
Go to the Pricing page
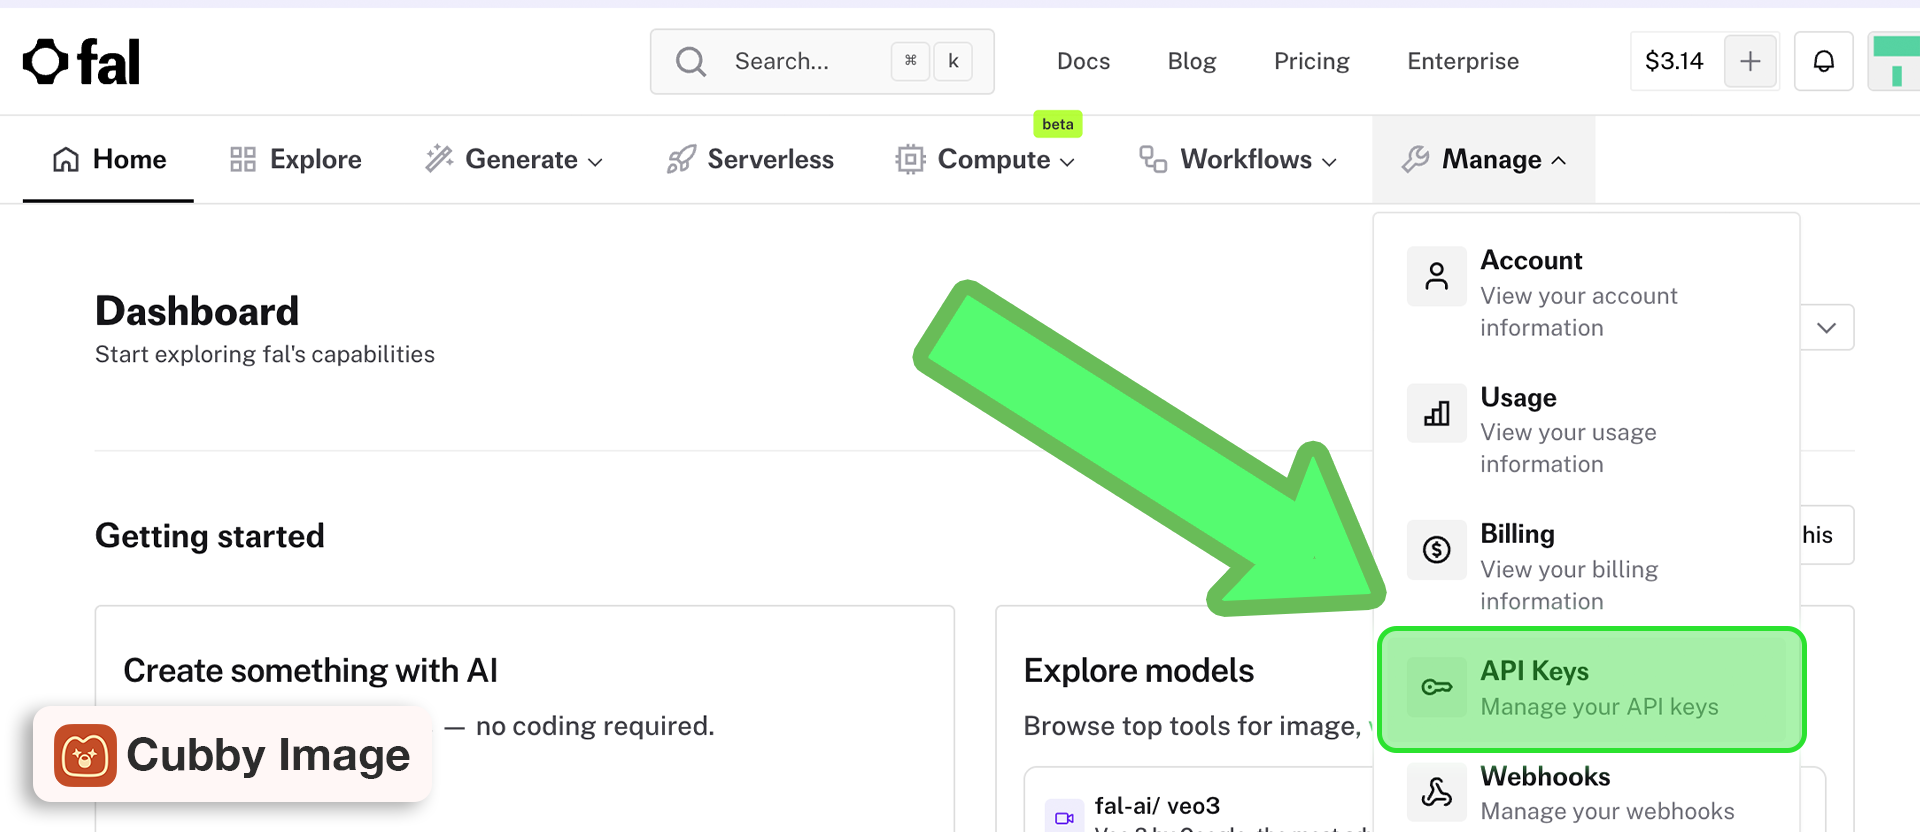tap(1312, 62)
